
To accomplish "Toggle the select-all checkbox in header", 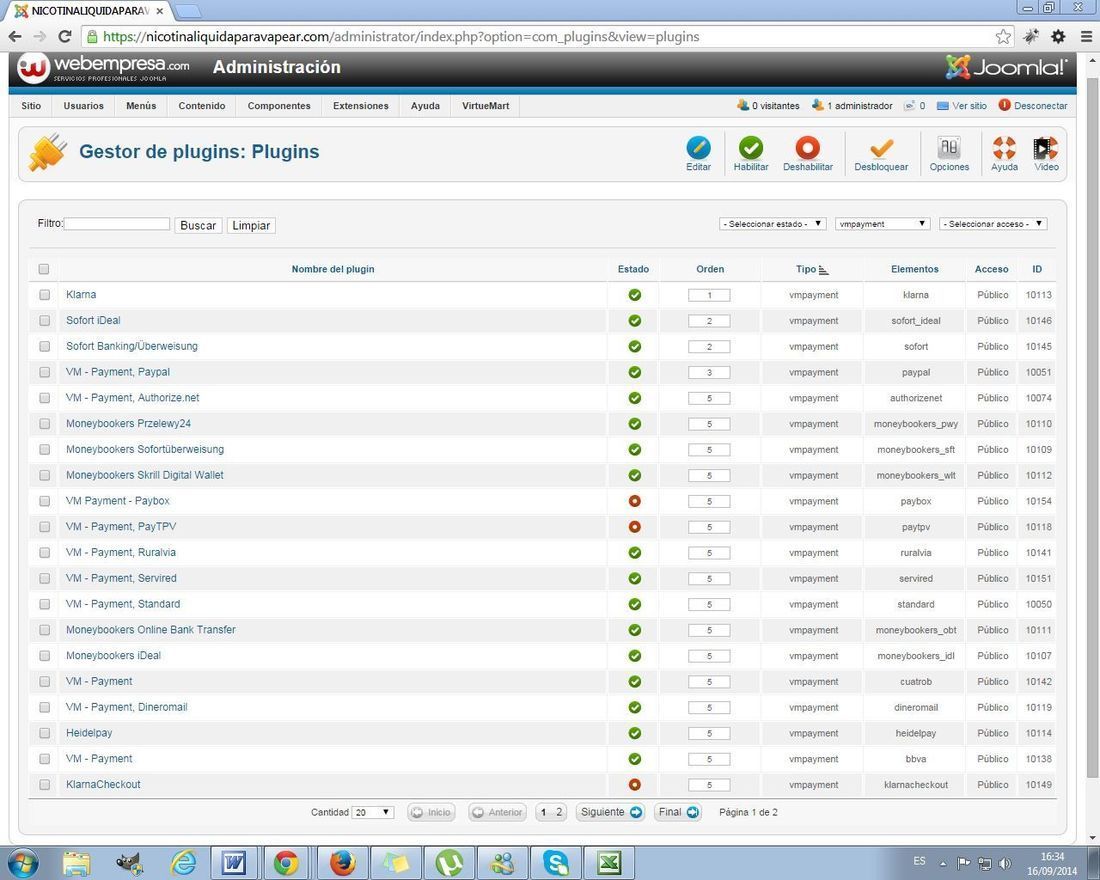I will 44,269.
